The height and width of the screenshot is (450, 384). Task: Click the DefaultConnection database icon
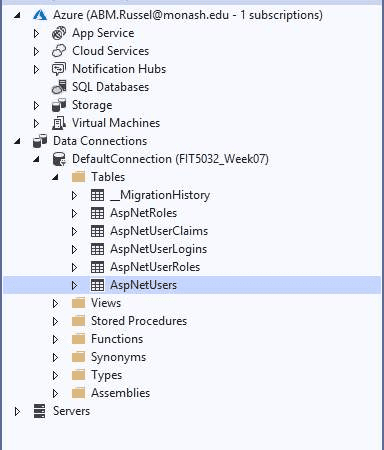pos(59,159)
